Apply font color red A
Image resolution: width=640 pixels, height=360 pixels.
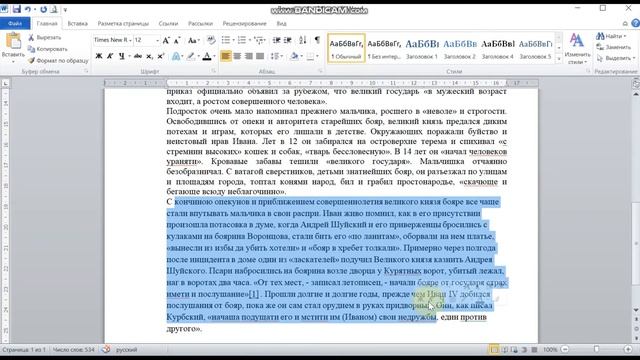pos(207,56)
